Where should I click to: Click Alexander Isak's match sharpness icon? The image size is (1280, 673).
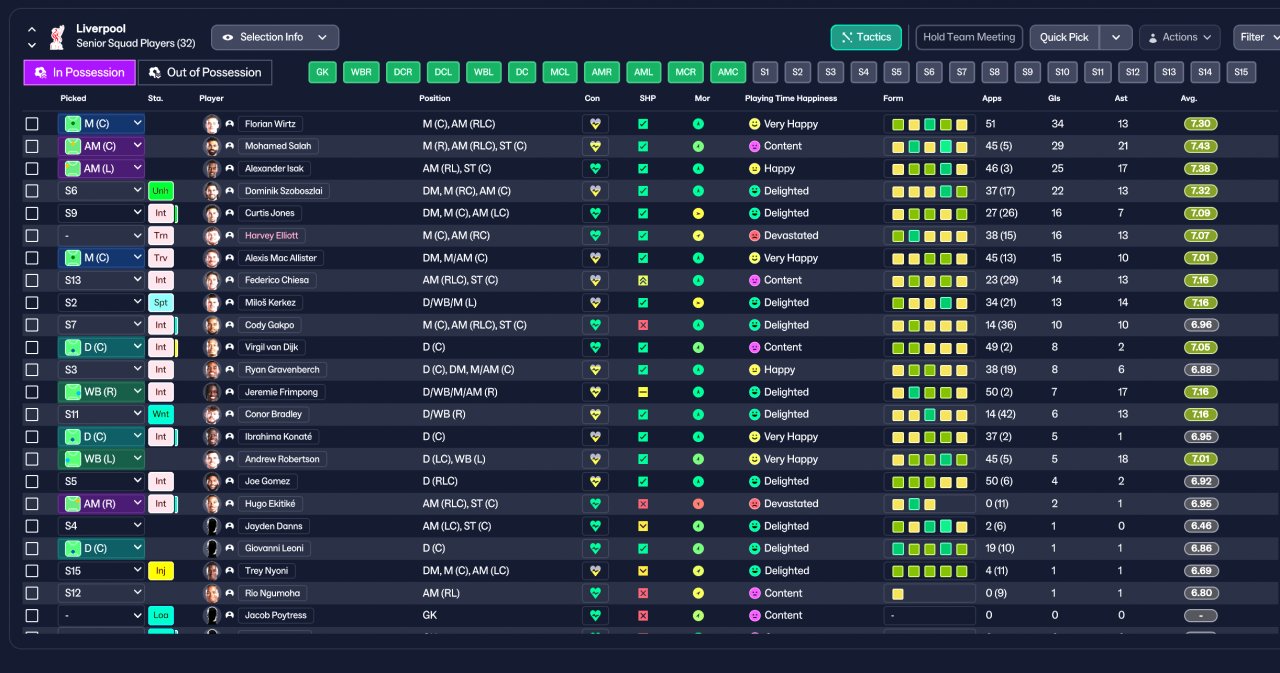click(x=643, y=168)
